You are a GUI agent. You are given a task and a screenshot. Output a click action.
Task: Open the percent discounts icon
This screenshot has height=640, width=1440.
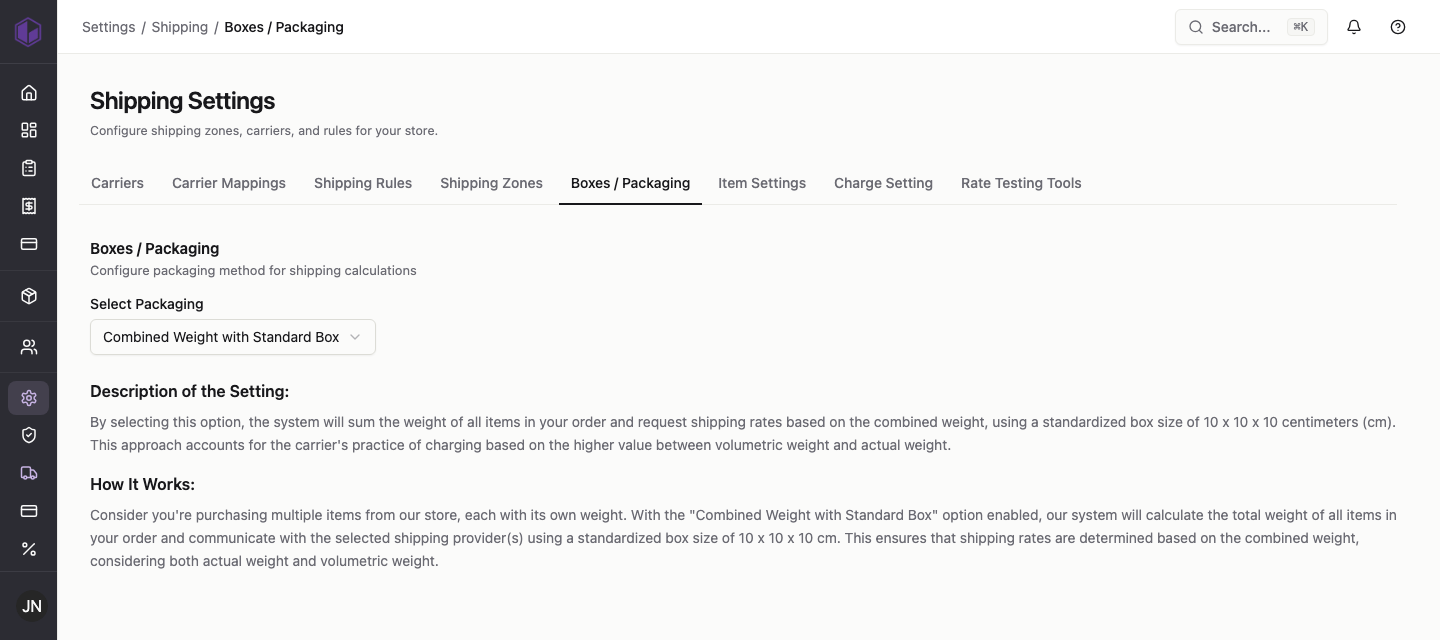(x=29, y=549)
